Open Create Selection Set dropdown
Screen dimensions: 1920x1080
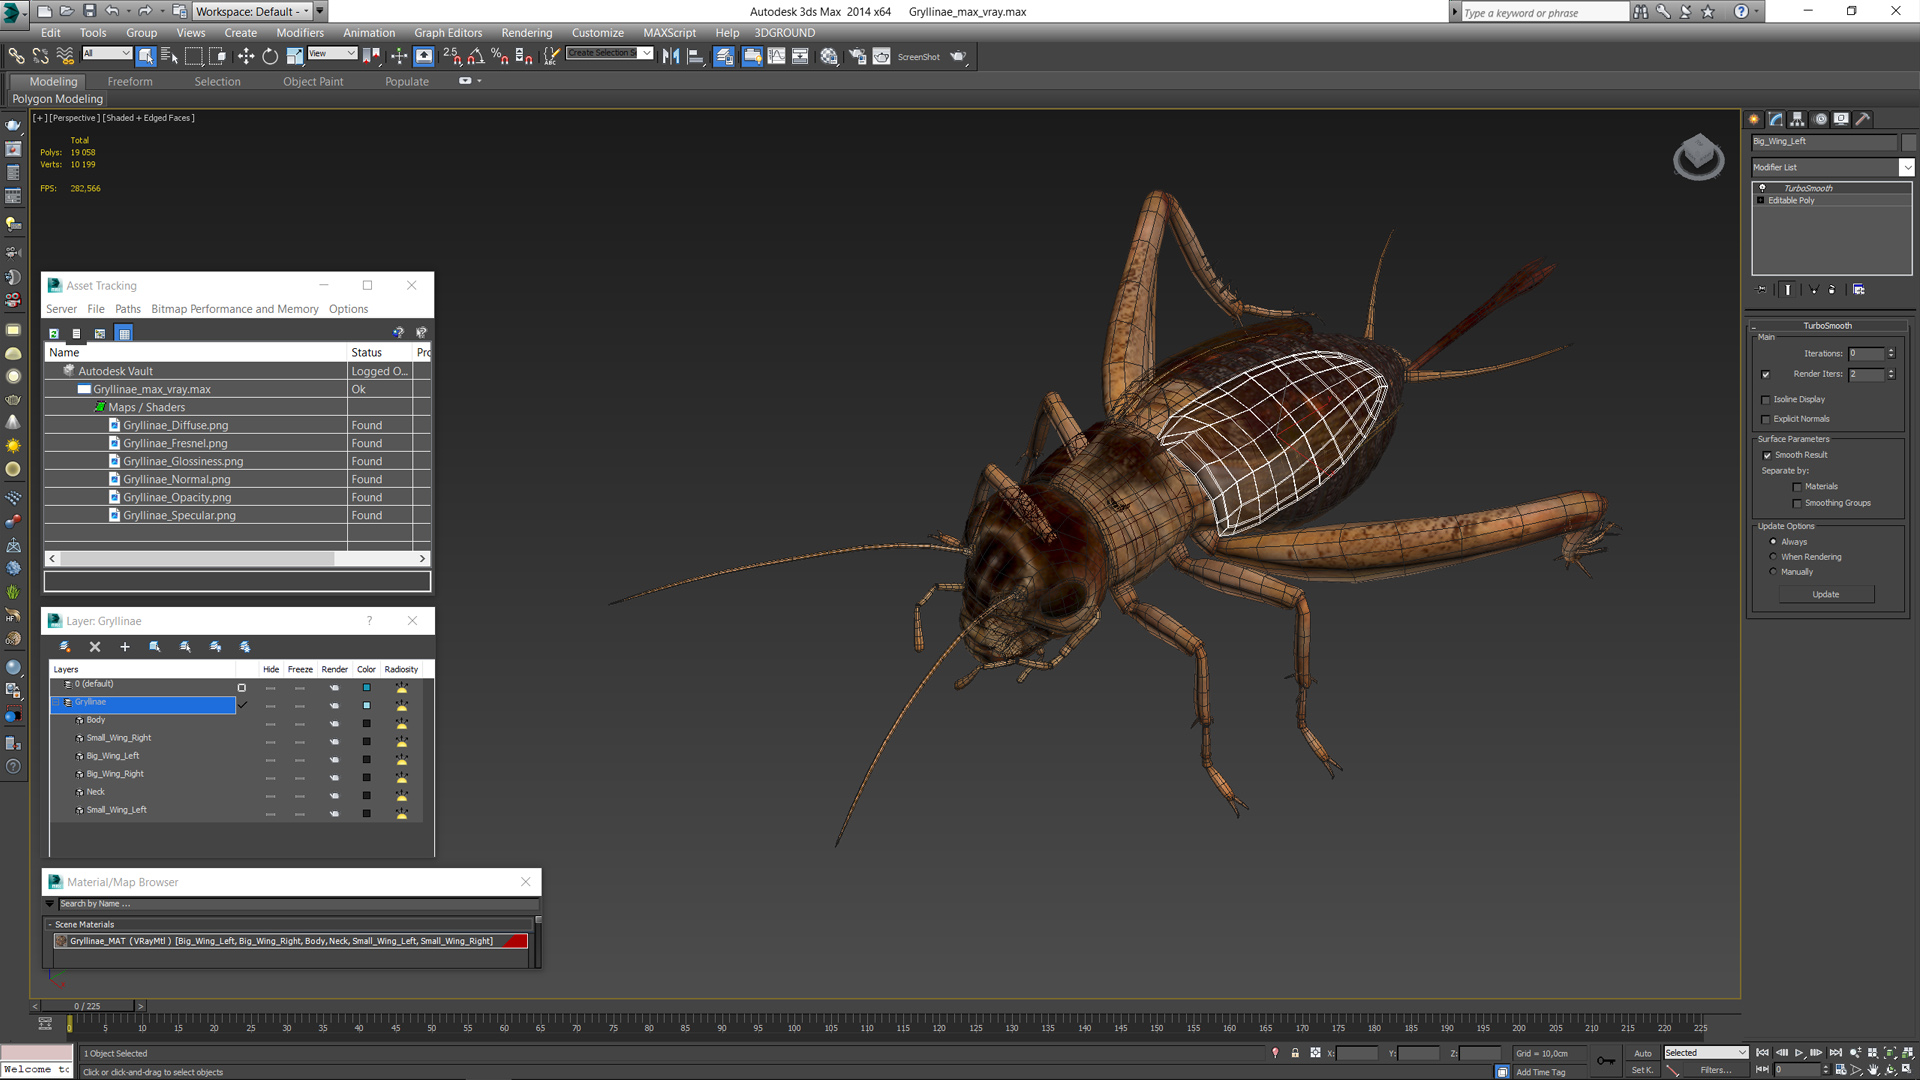[x=647, y=53]
